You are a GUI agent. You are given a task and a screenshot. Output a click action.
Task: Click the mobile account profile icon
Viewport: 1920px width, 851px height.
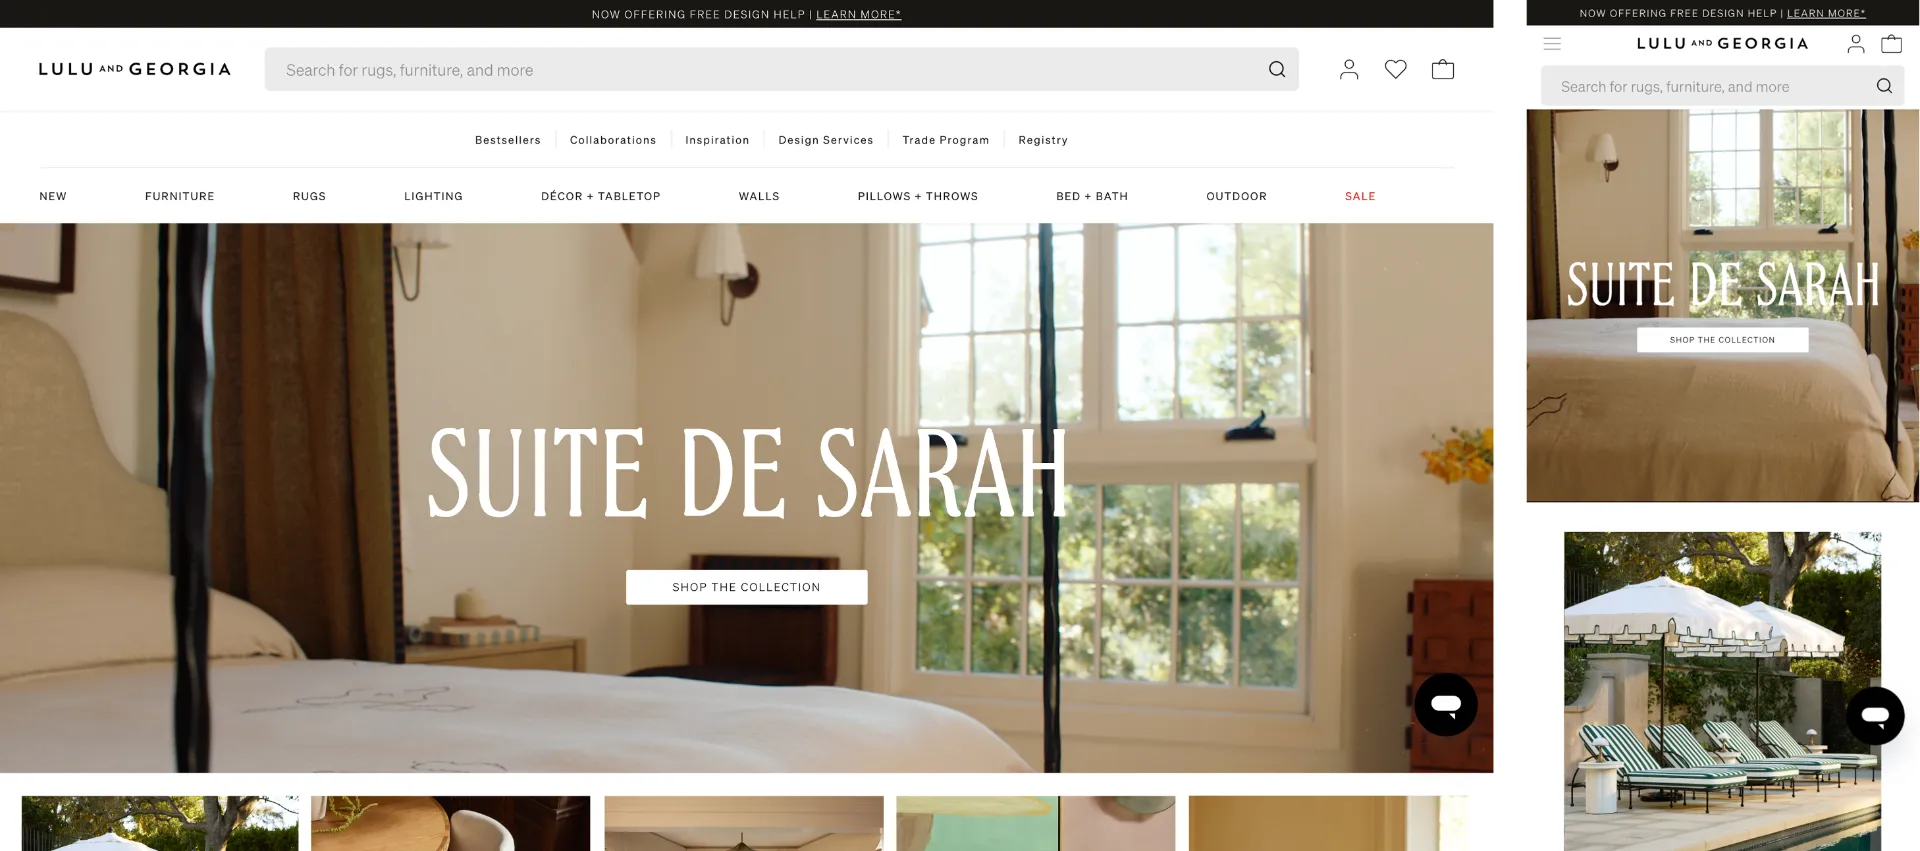(x=1855, y=44)
